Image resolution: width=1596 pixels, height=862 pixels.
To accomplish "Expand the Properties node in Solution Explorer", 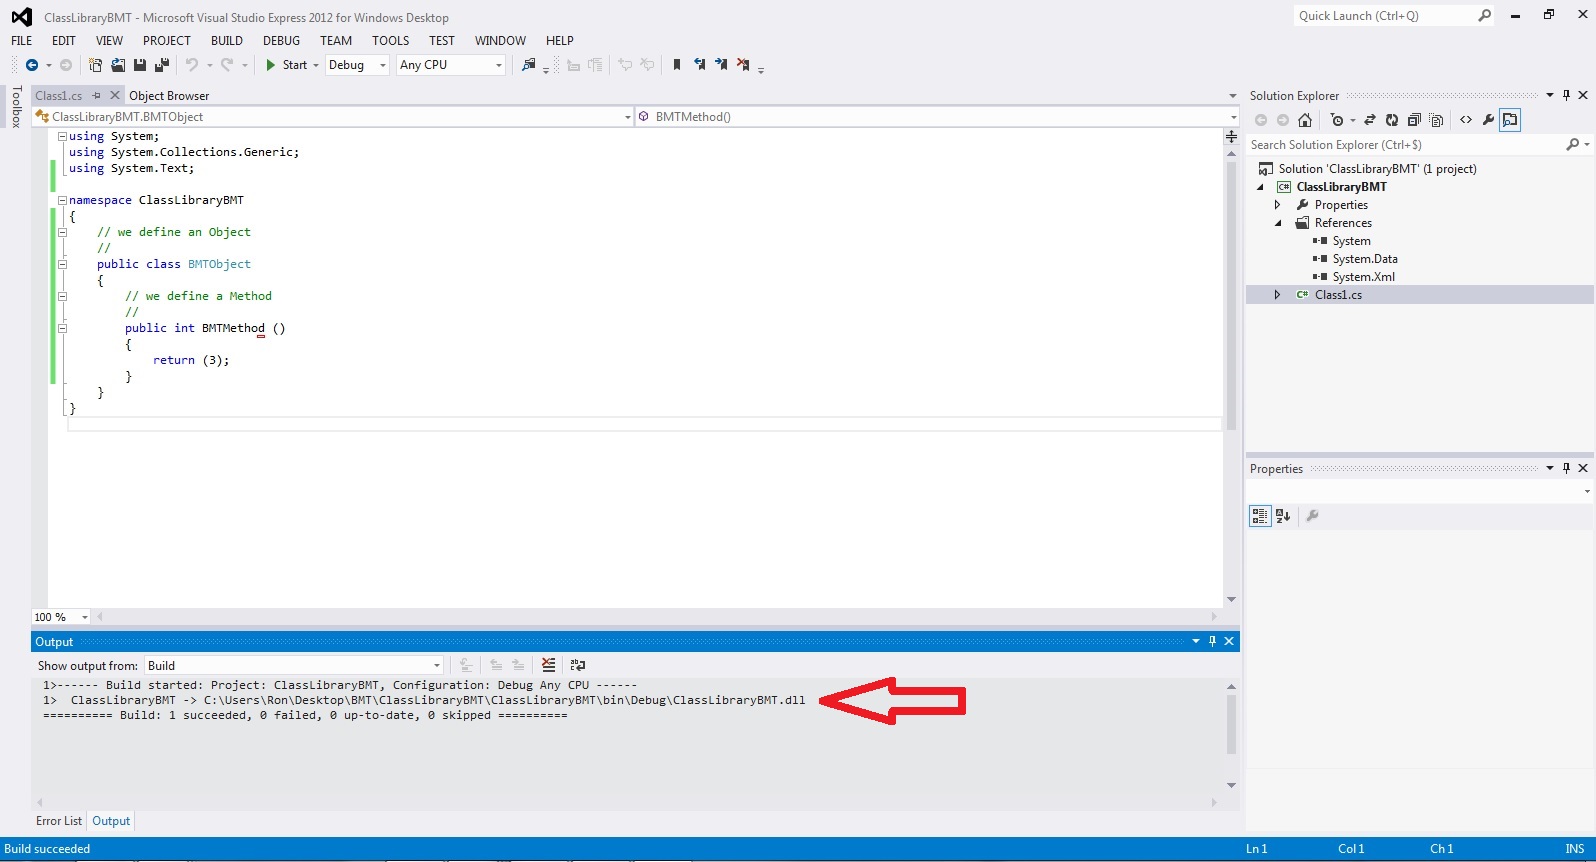I will pos(1277,205).
